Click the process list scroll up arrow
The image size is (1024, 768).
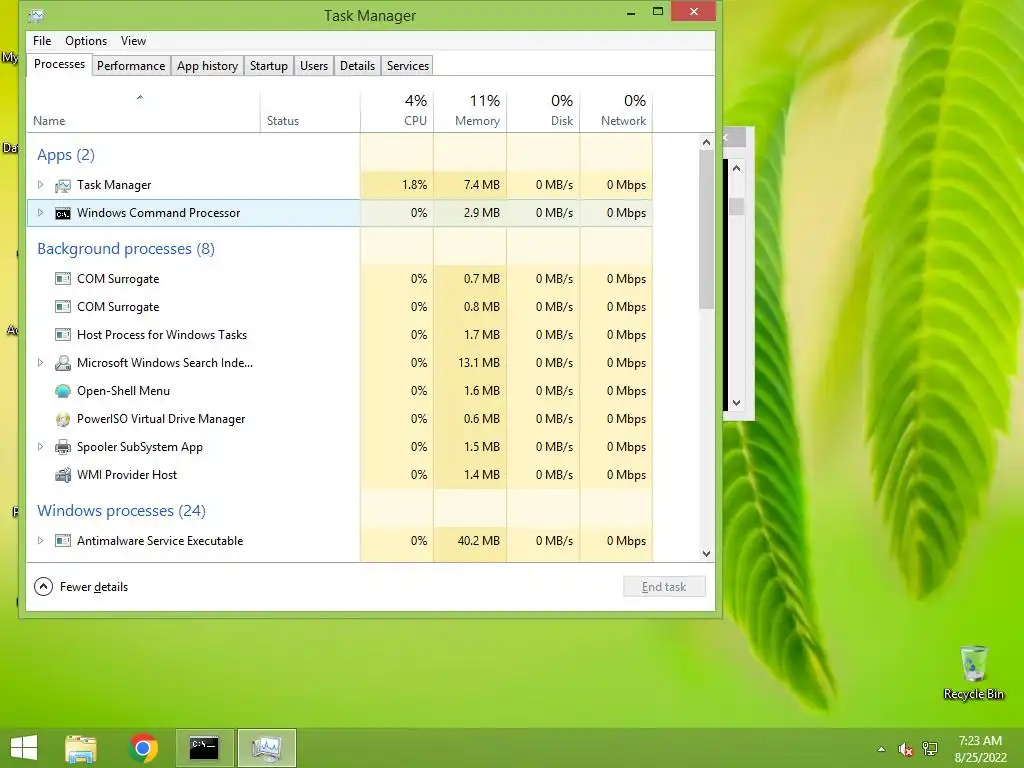tap(706, 142)
